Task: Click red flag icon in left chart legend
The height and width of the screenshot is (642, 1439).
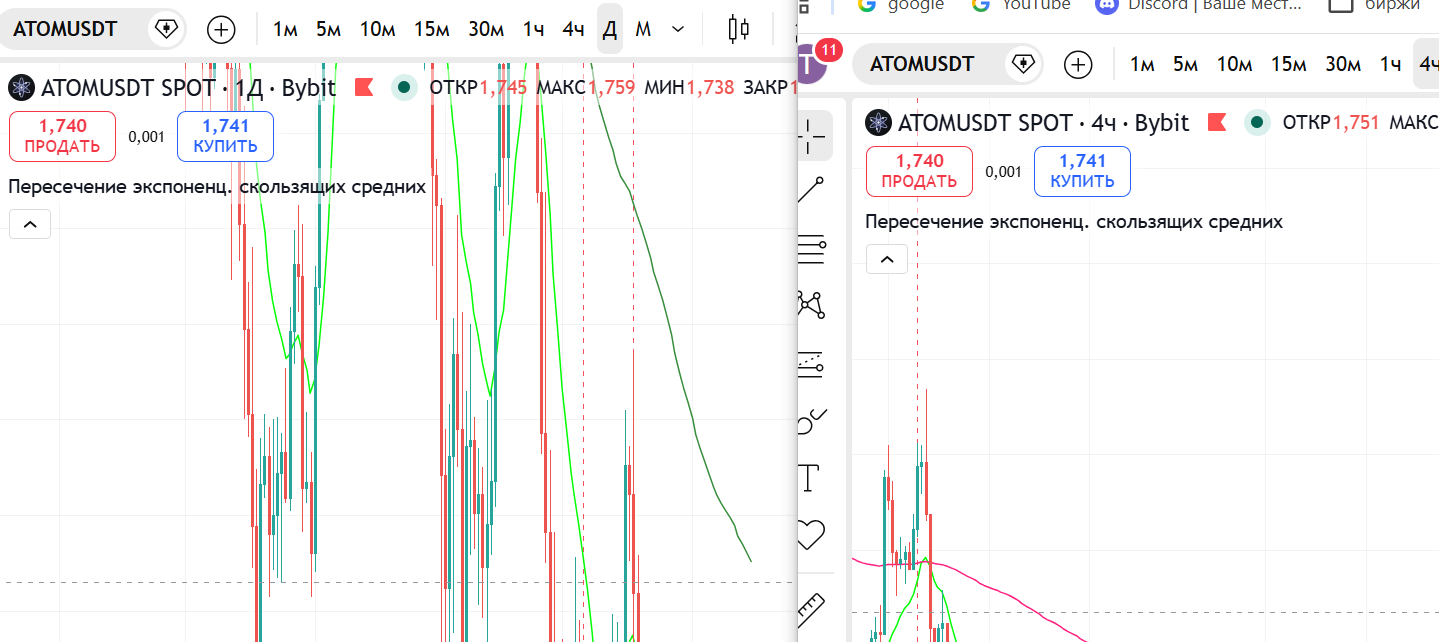Action: pyautogui.click(x=364, y=88)
